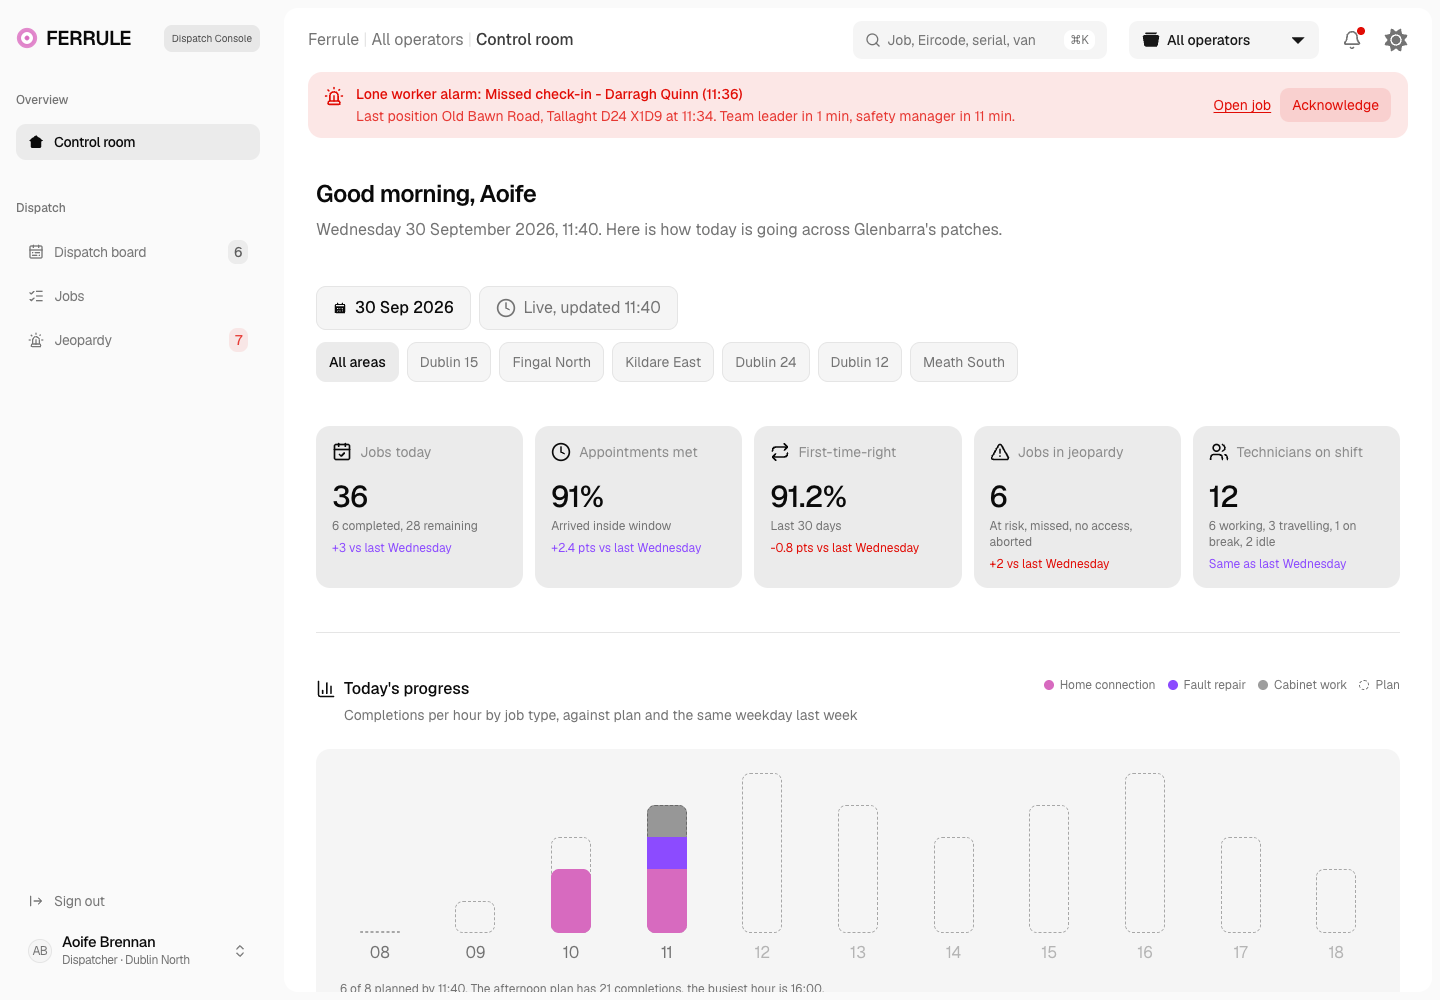Screen dimensions: 1440x1000
Task: Filter by Fingal North area
Action: tap(552, 362)
